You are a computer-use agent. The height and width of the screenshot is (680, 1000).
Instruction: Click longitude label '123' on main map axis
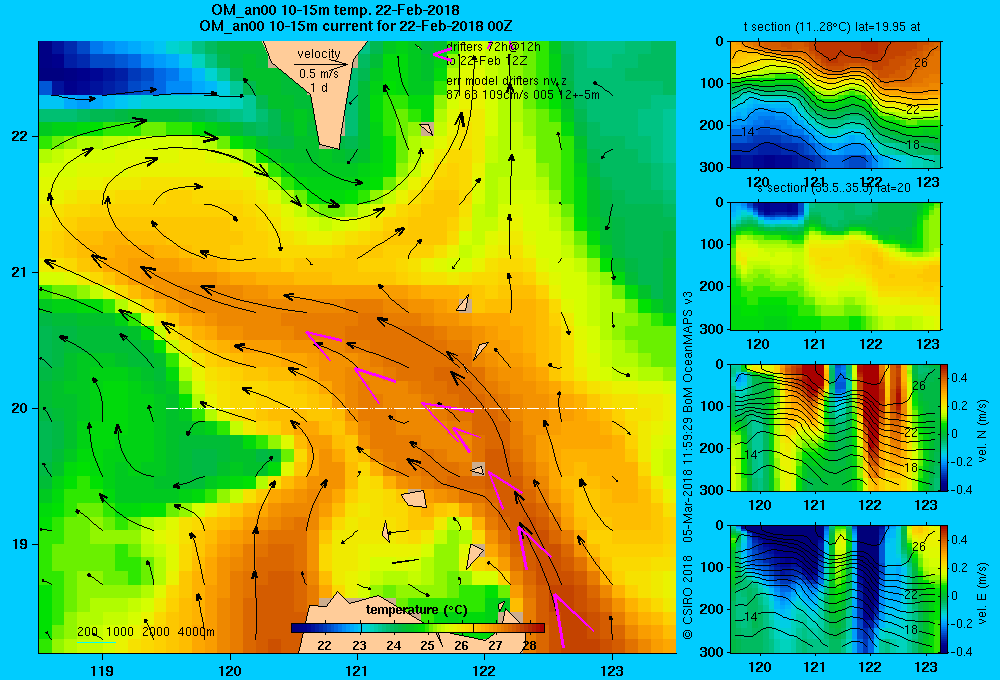pos(612,670)
